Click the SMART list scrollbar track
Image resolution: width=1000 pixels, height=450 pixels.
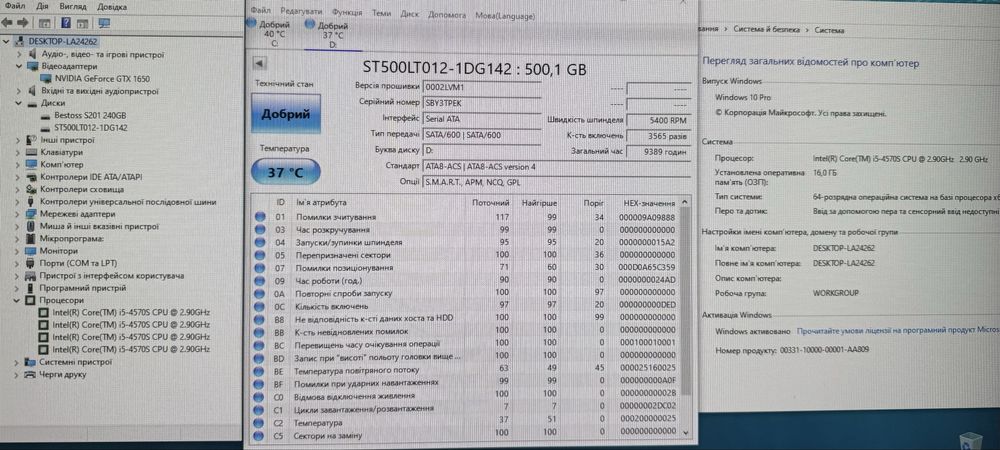(x=685, y=319)
